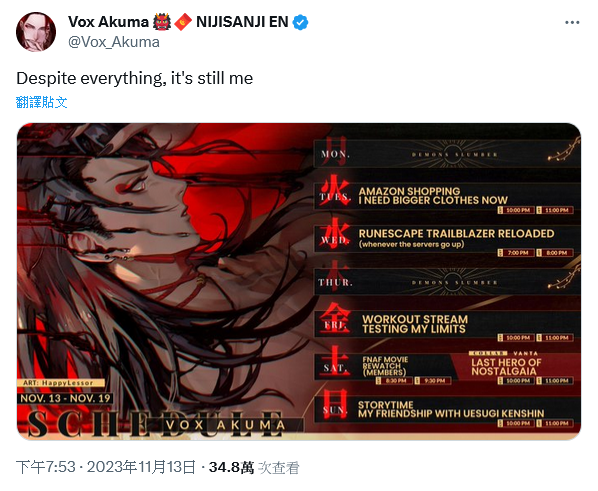Viewport: 598px width, 491px height.
Task: Open Vox Akuma's profile avatar
Action: tap(36, 32)
